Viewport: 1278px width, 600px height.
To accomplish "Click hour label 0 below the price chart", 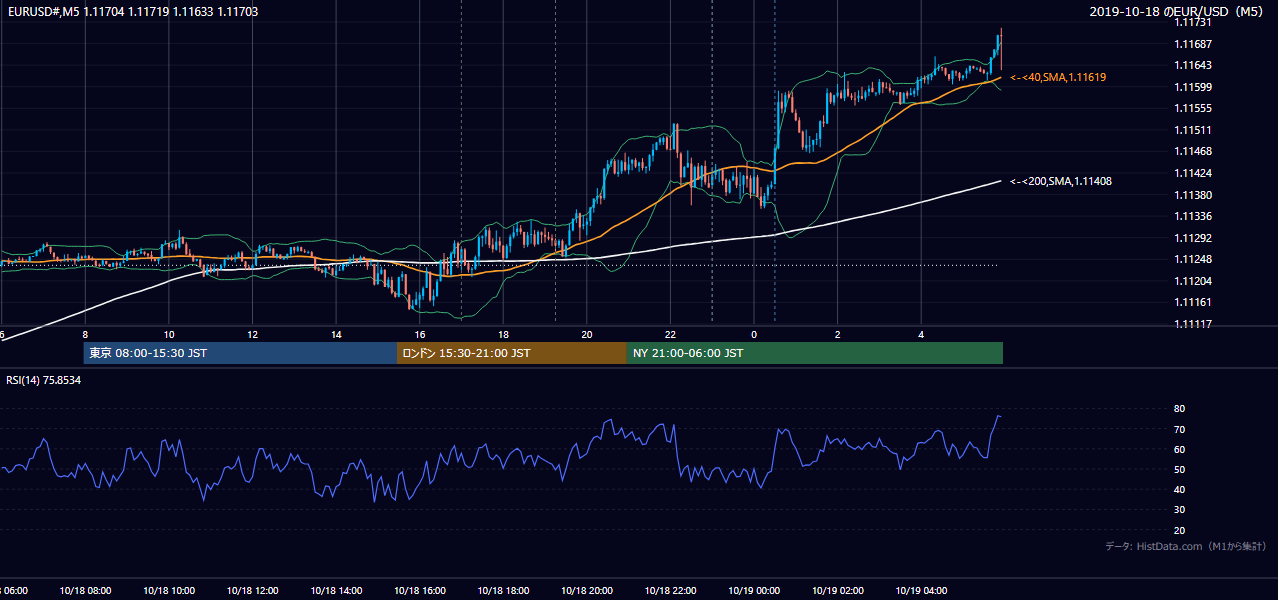I will pyautogui.click(x=754, y=335).
